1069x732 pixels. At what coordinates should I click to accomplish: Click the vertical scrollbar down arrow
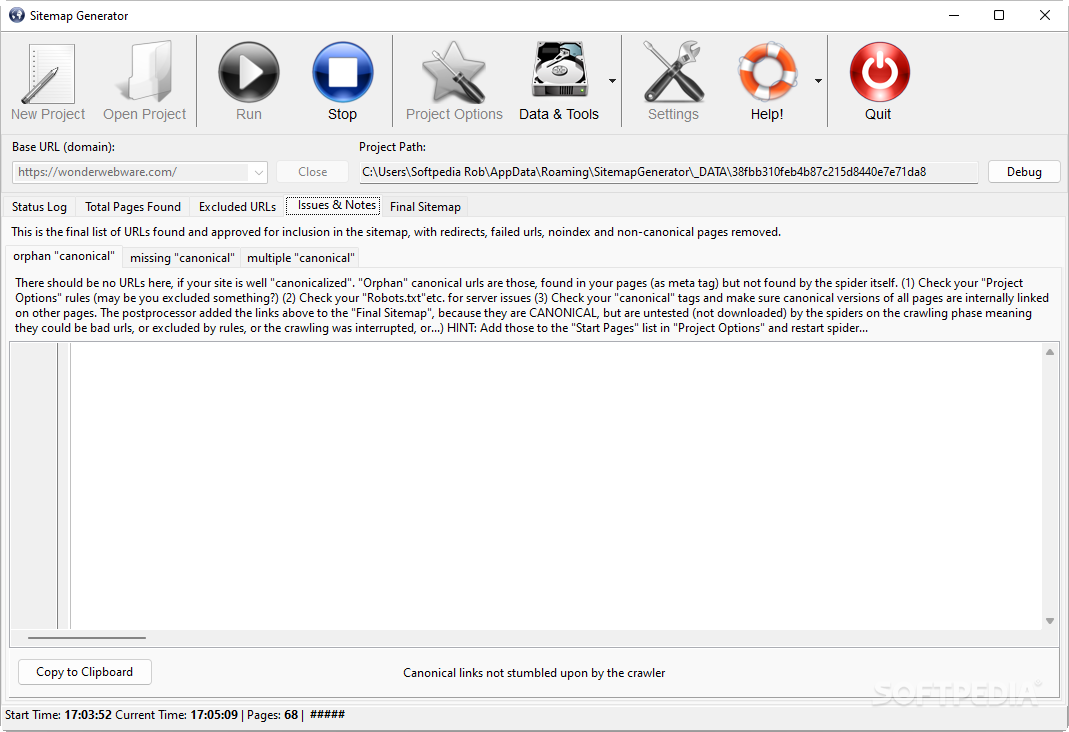[1050, 621]
